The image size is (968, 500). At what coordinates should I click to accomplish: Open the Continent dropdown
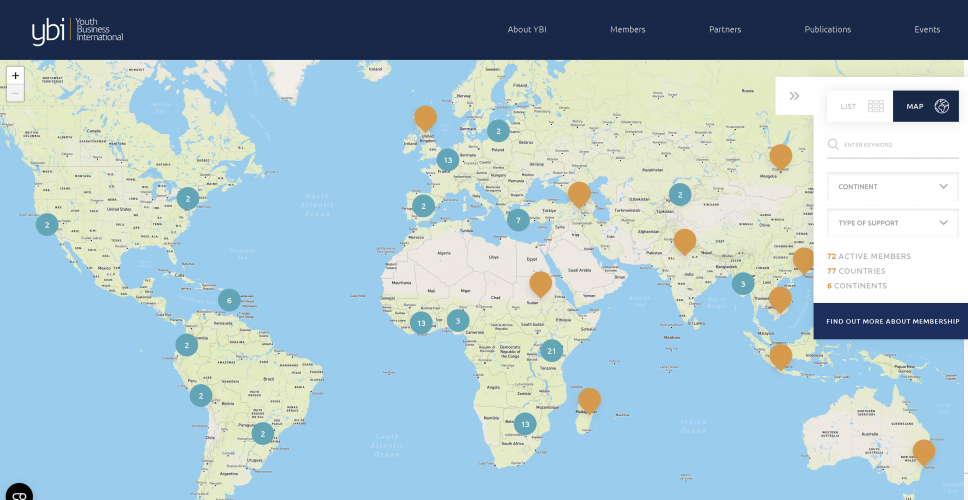pos(893,186)
